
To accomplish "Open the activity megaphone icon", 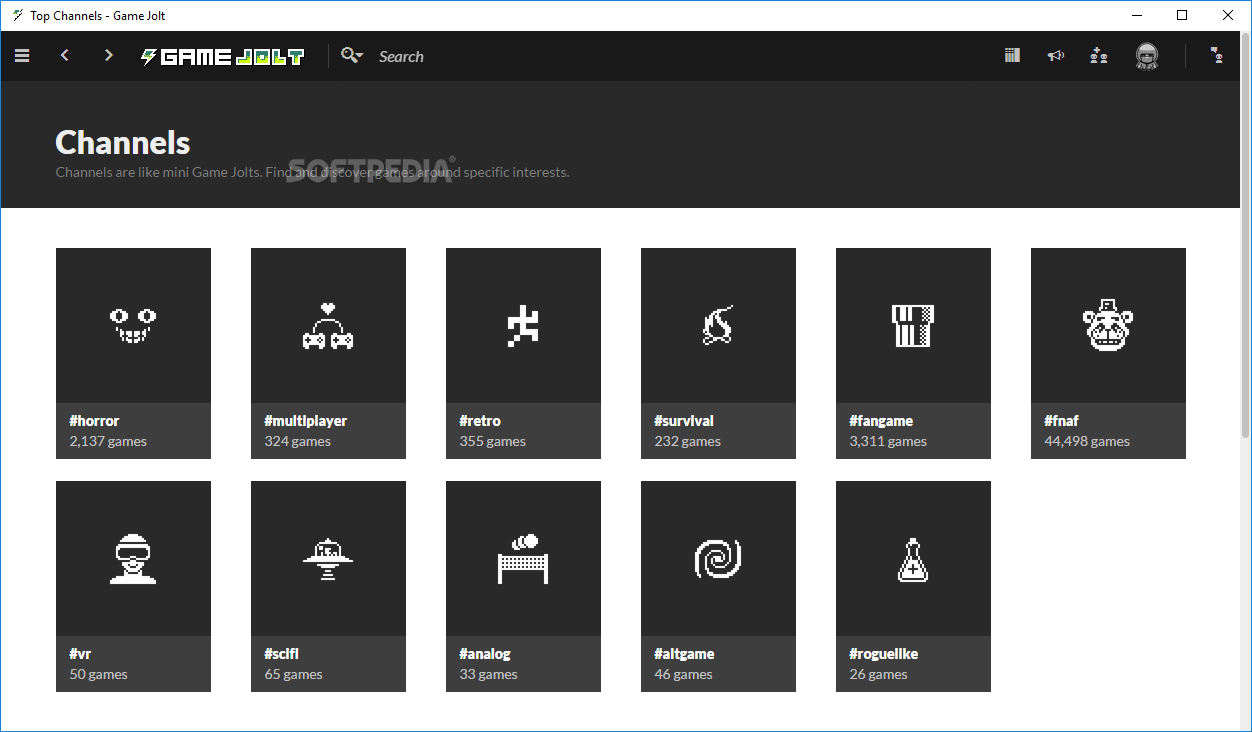I will click(1055, 56).
